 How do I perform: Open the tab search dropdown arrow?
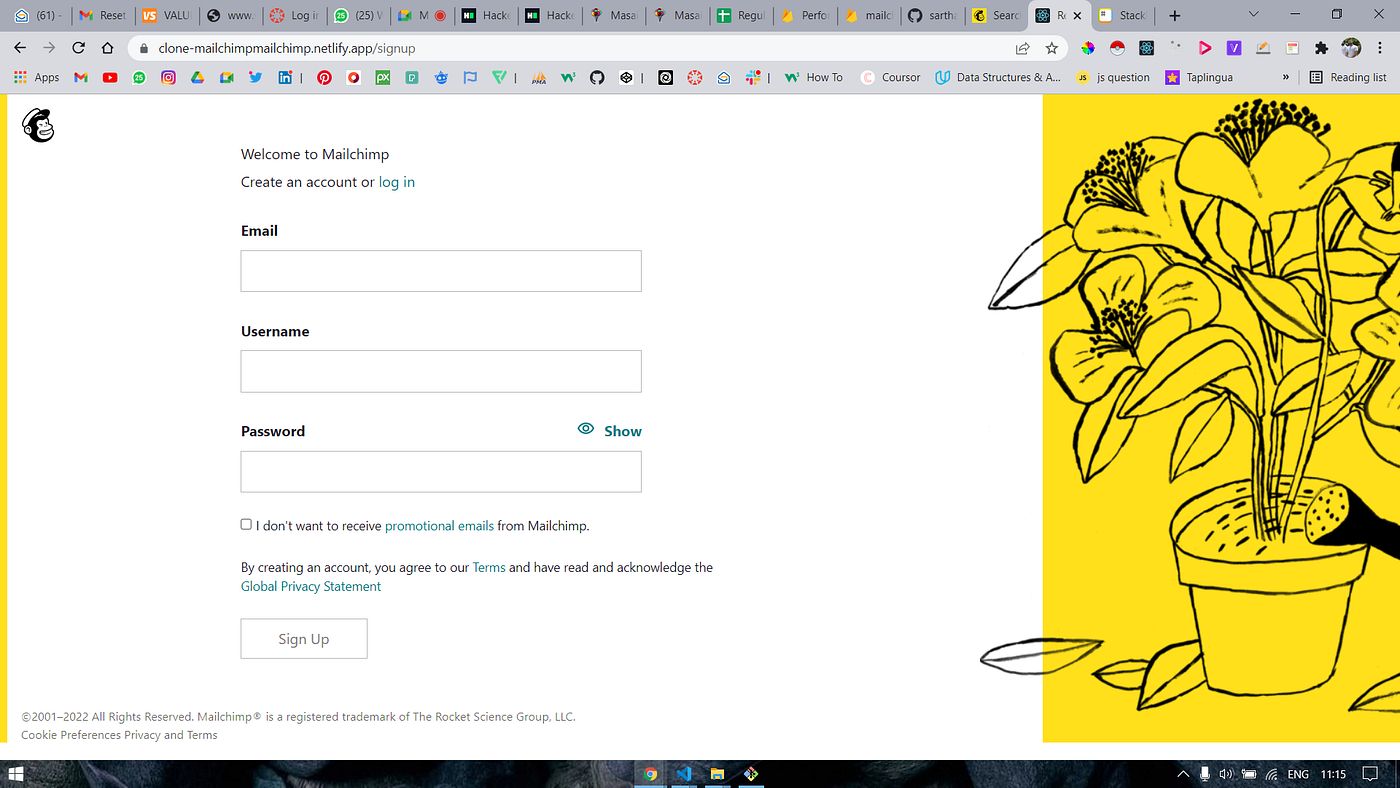coord(1255,15)
